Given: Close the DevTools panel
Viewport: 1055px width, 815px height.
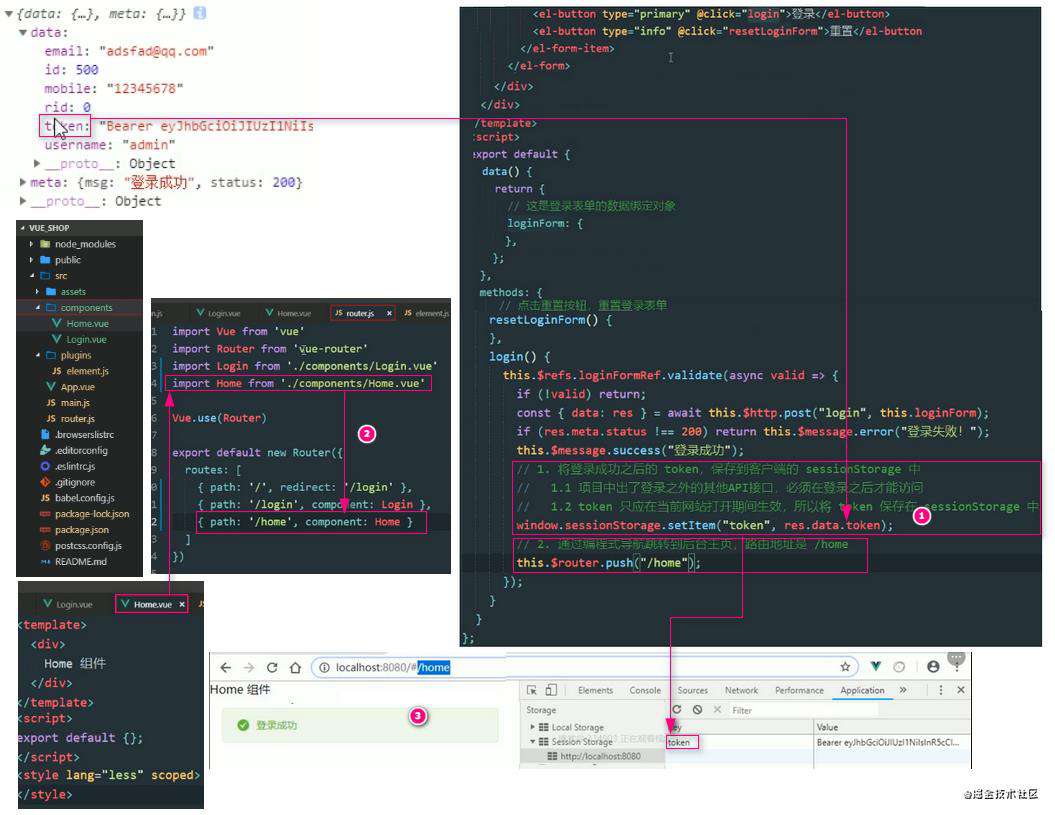Looking at the screenshot, I should (x=961, y=690).
